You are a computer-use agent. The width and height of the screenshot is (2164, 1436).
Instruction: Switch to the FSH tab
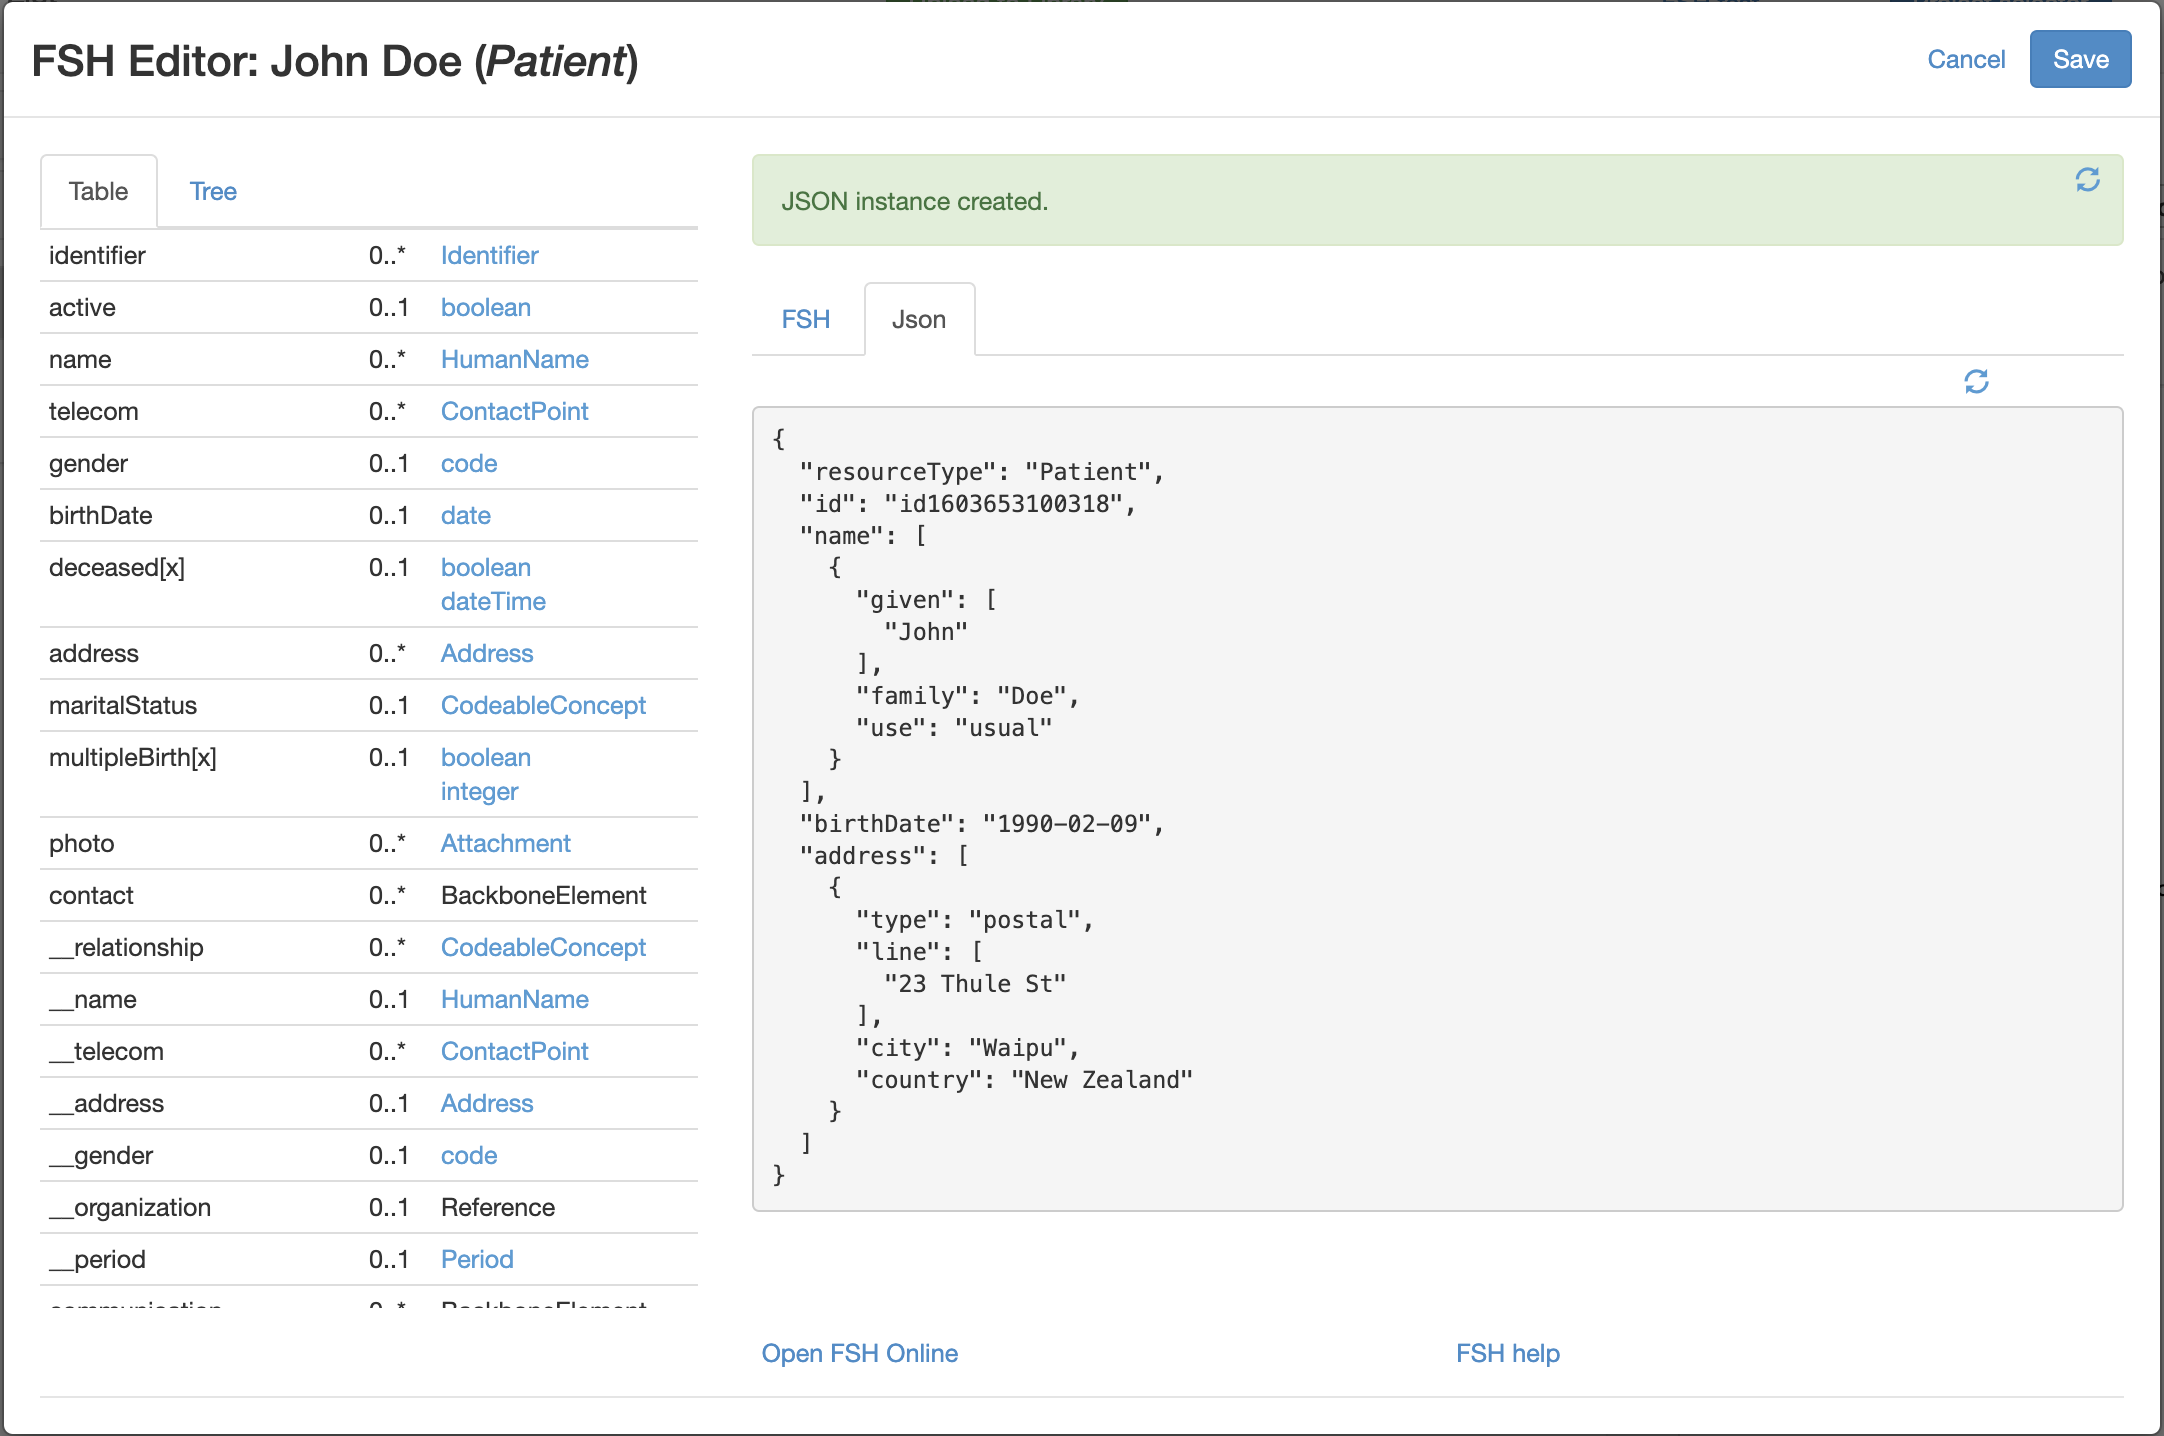point(806,318)
